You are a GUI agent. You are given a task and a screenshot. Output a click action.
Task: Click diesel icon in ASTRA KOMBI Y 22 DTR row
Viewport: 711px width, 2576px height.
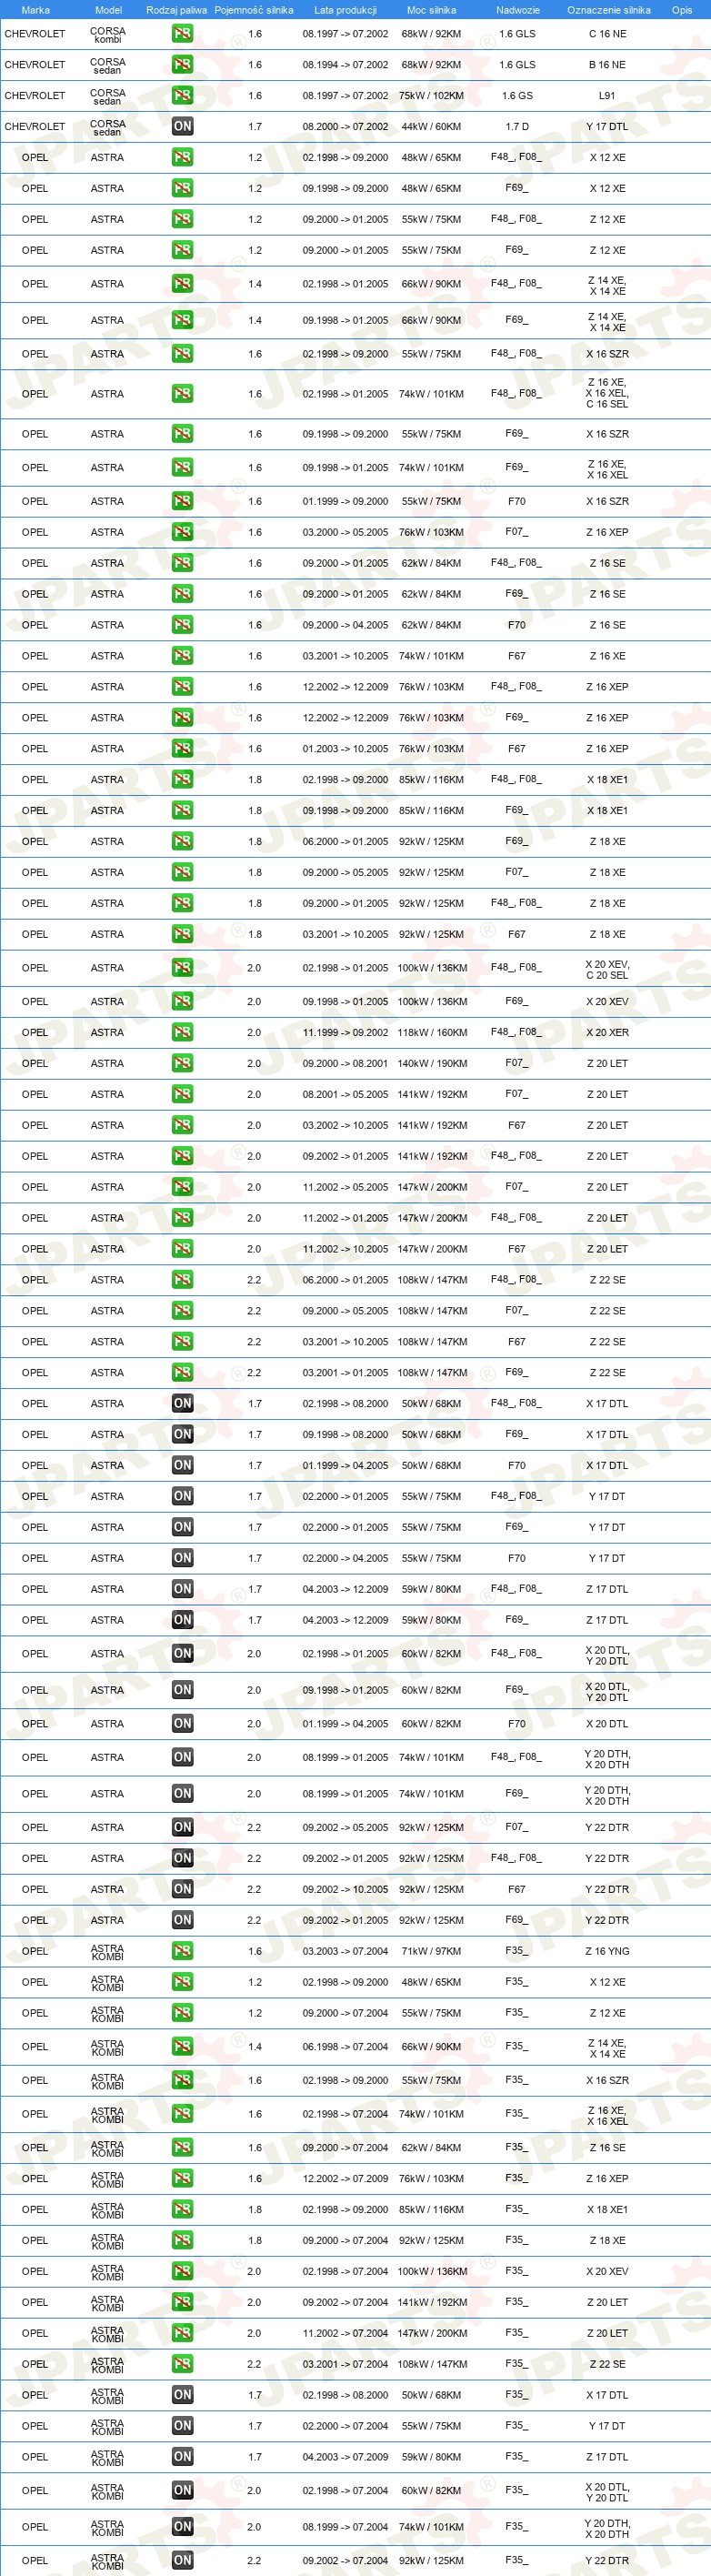click(x=182, y=2560)
